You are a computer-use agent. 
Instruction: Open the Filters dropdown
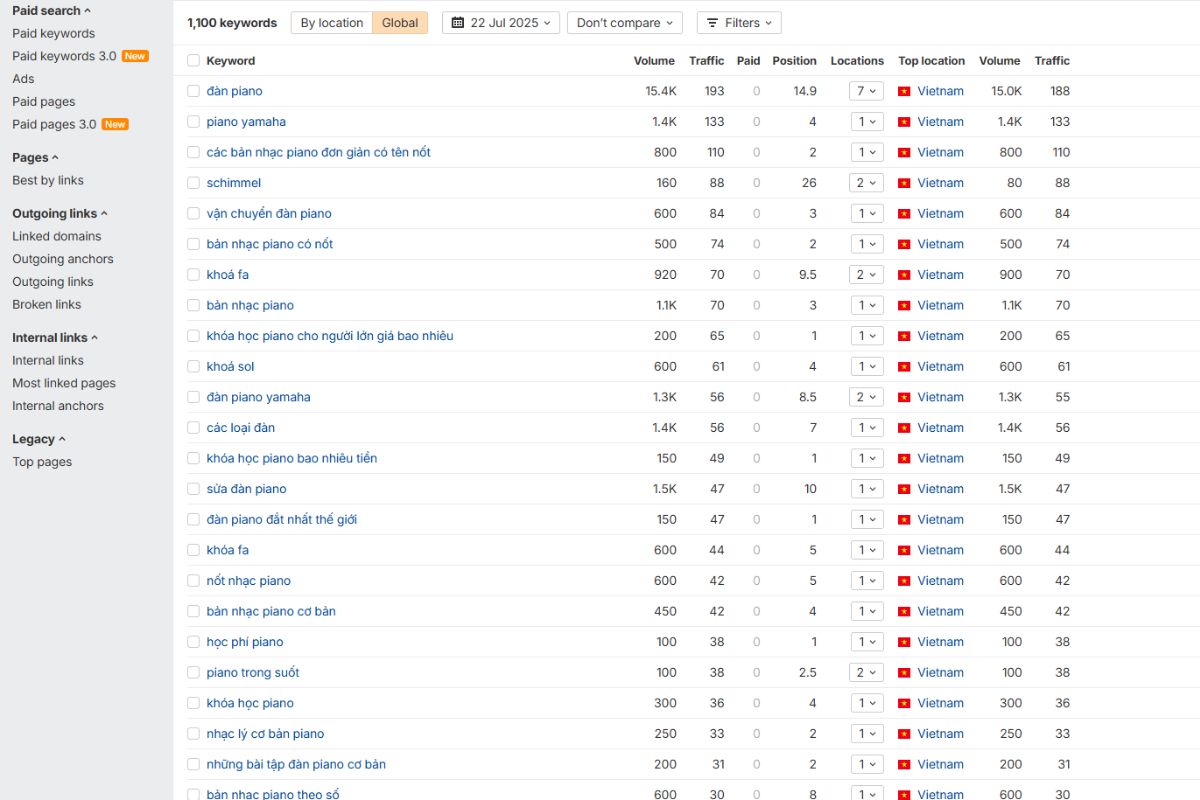(739, 23)
